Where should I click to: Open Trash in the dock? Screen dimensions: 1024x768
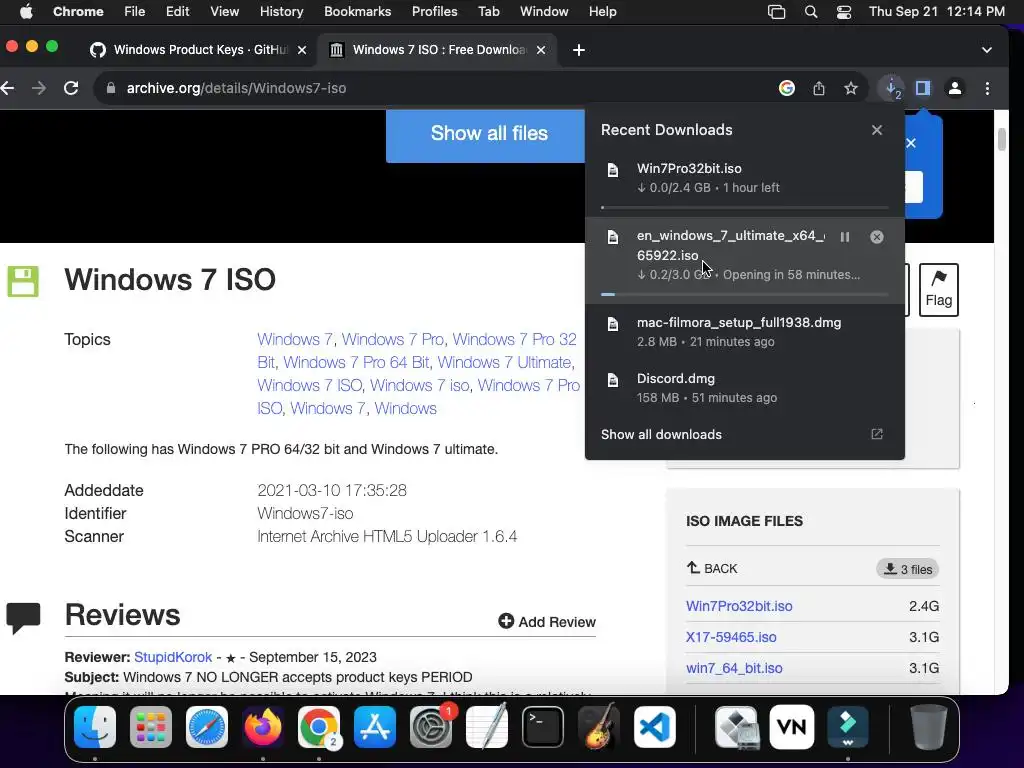pyautogui.click(x=929, y=727)
